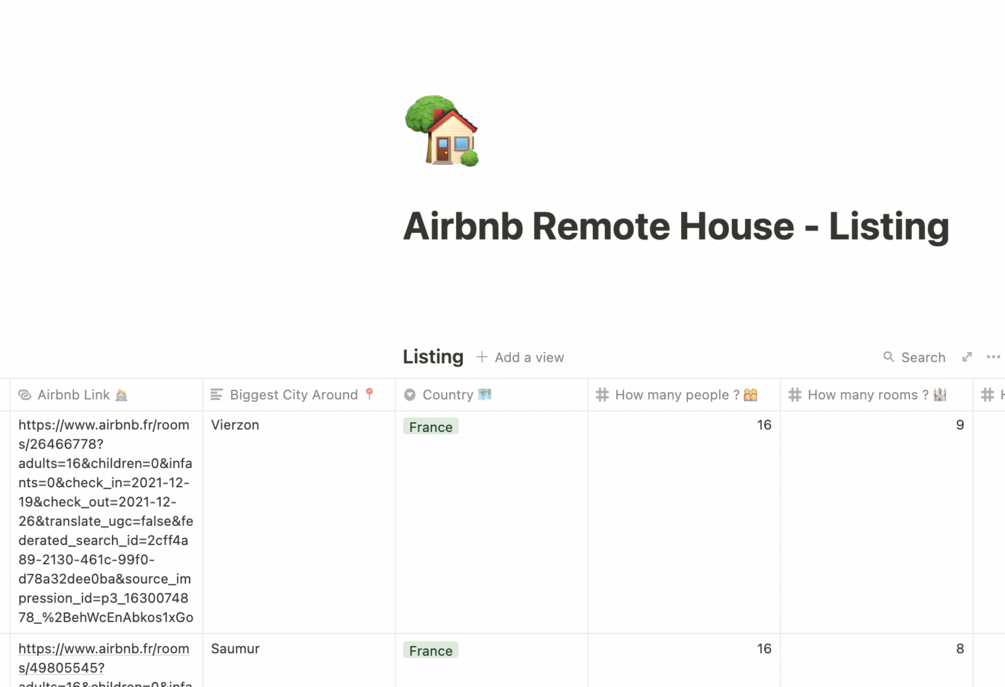The height and width of the screenshot is (687, 1005).
Task: Open the France tag in Saumur's Country cell
Action: pyautogui.click(x=430, y=650)
